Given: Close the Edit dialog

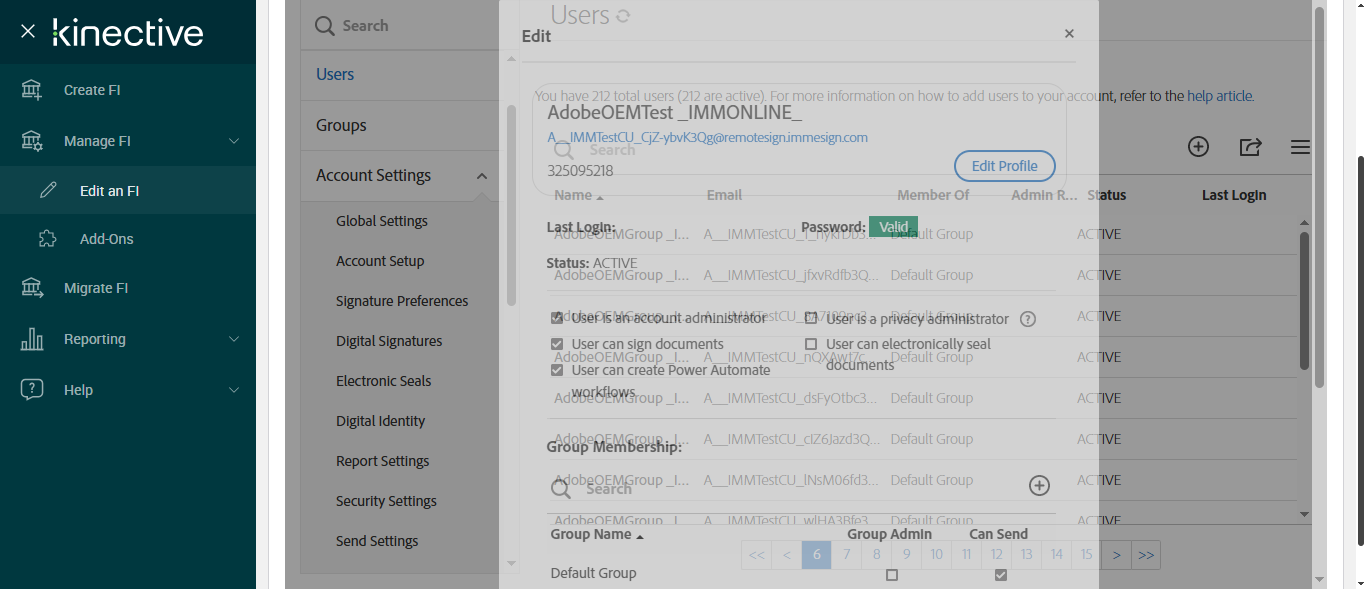Looking at the screenshot, I should [x=1069, y=34].
